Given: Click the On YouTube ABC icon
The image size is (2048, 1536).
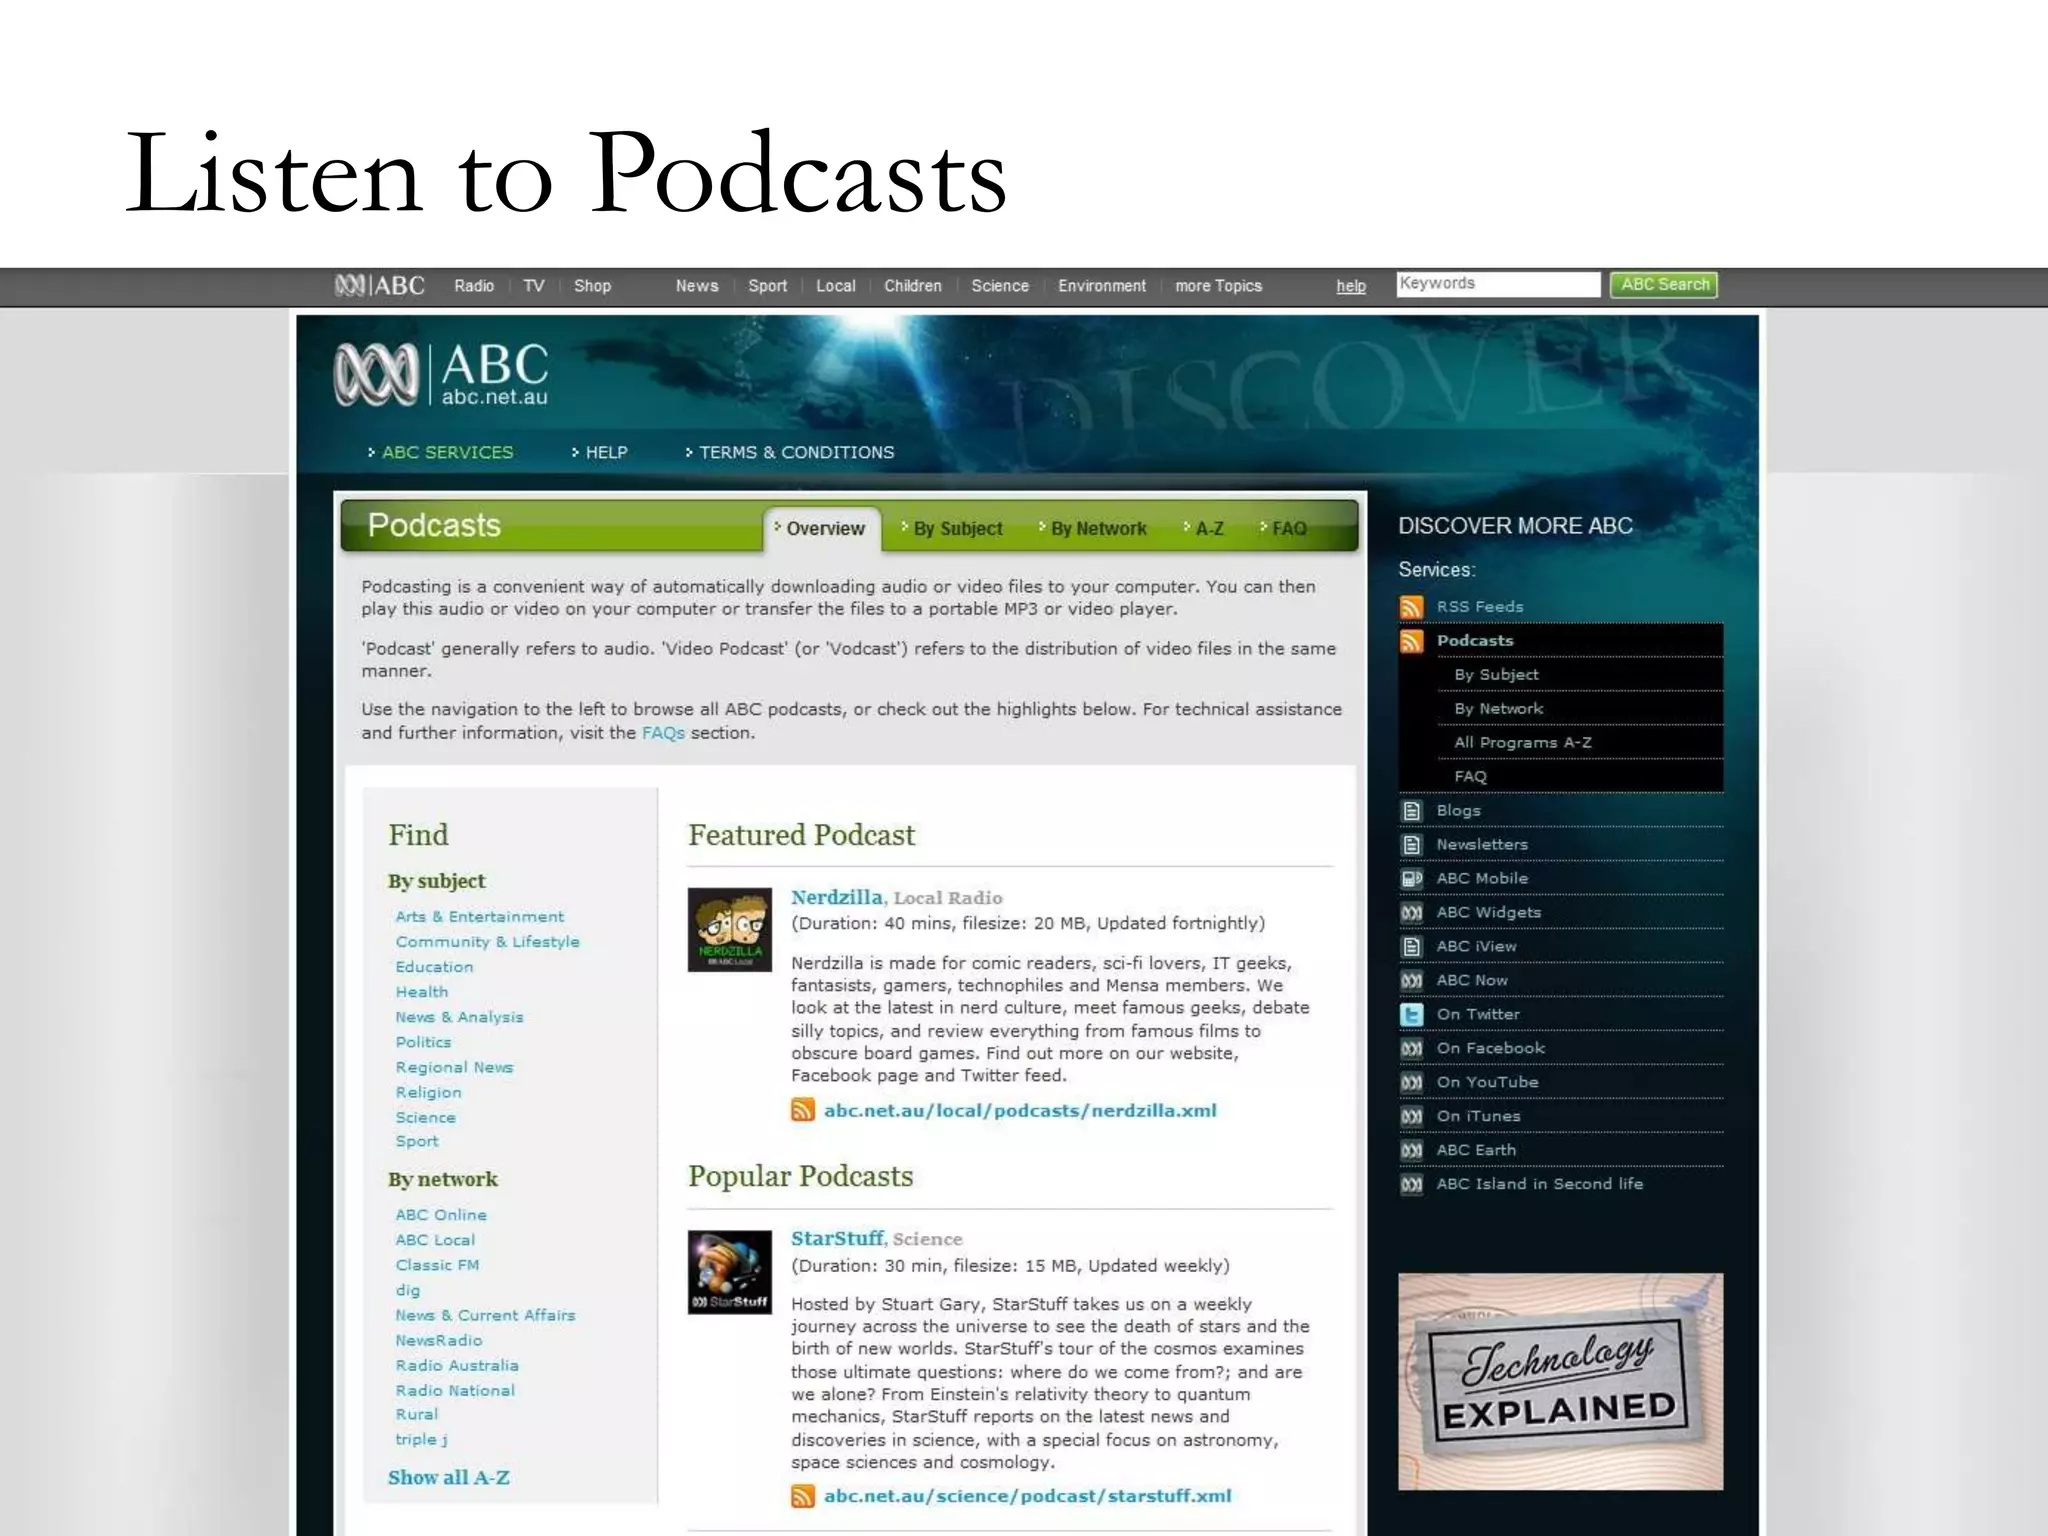Looking at the screenshot, I should tap(1411, 1083).
